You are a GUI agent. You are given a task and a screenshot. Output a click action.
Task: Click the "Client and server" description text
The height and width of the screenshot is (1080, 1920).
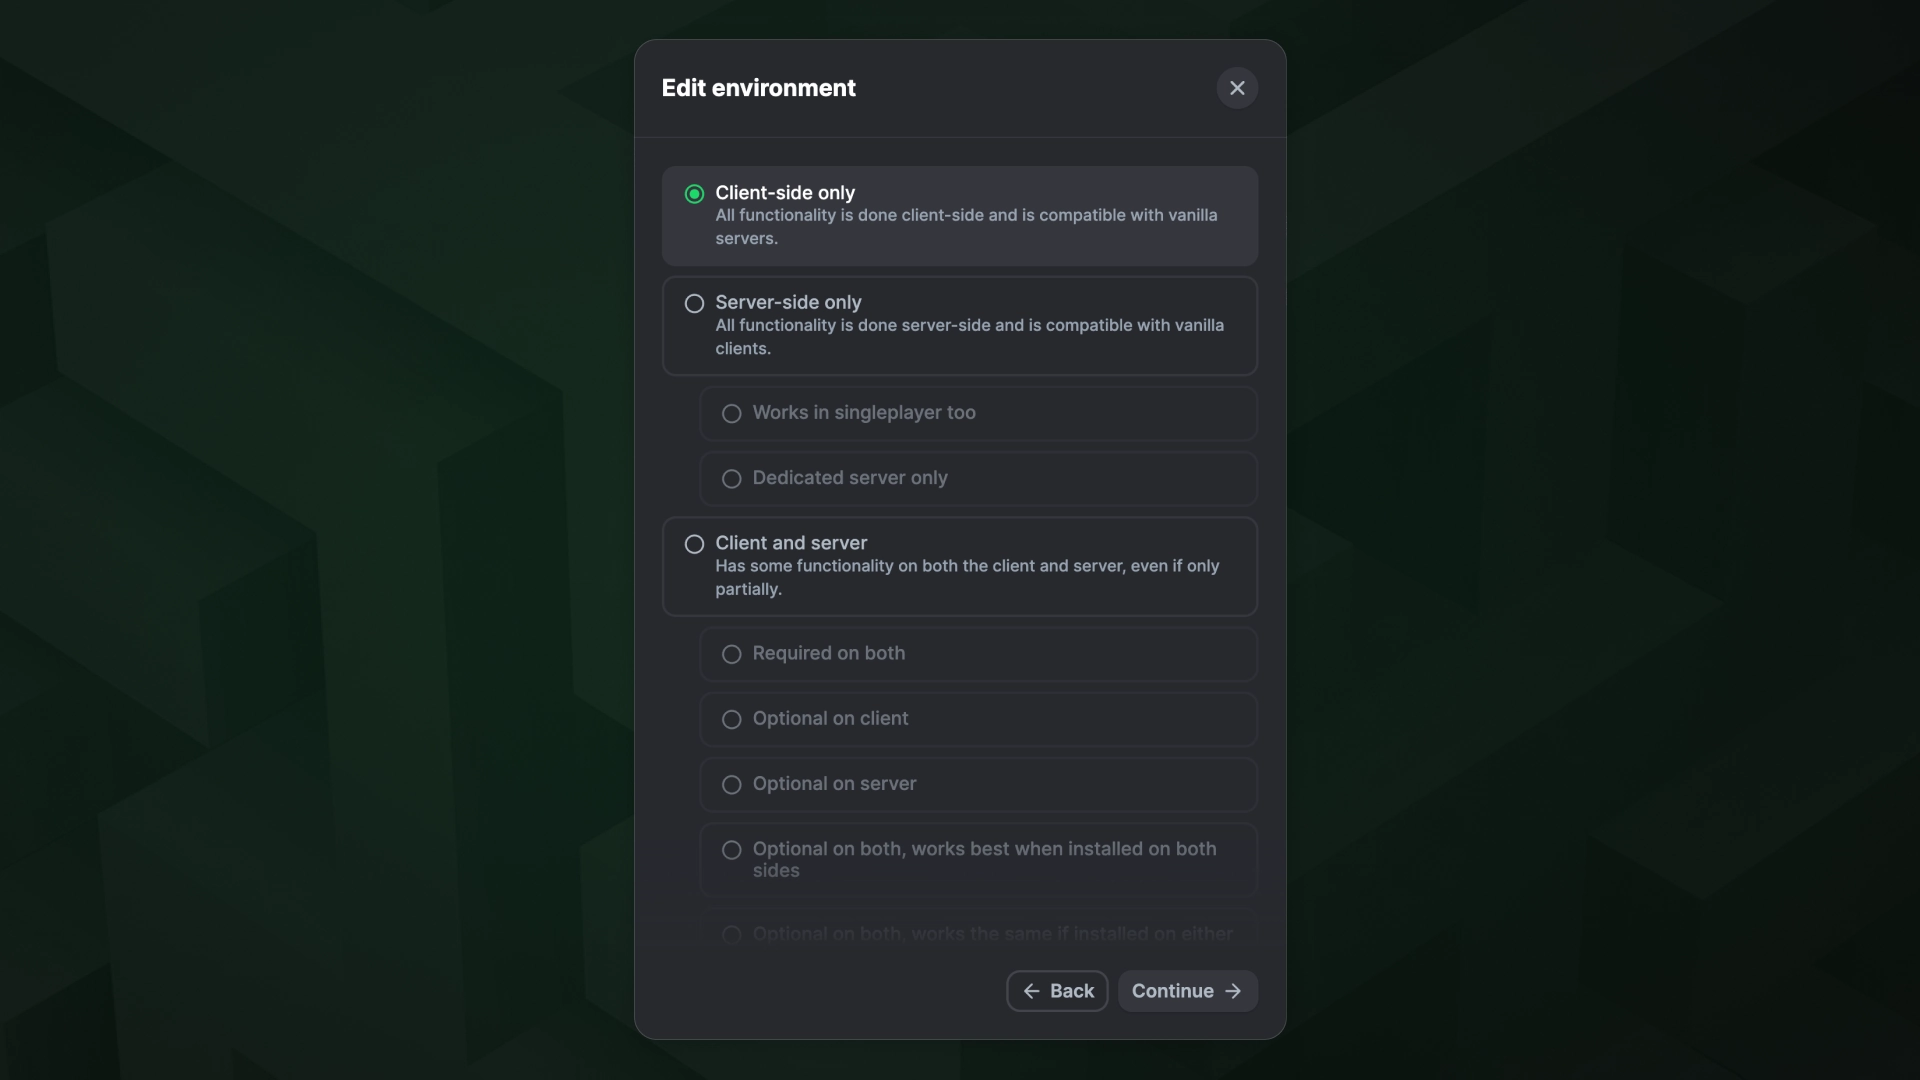pos(965,577)
